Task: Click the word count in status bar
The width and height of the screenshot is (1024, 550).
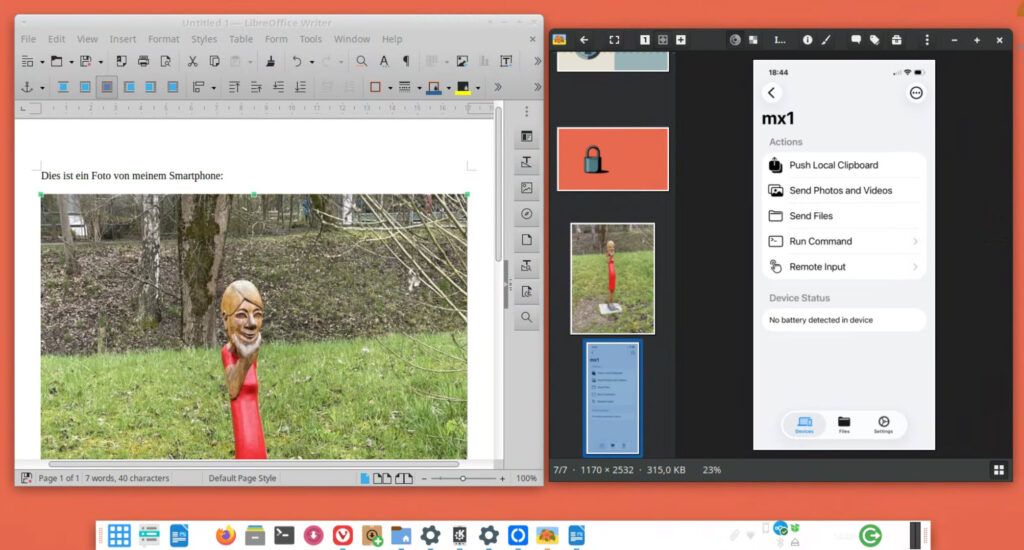Action: [127, 479]
